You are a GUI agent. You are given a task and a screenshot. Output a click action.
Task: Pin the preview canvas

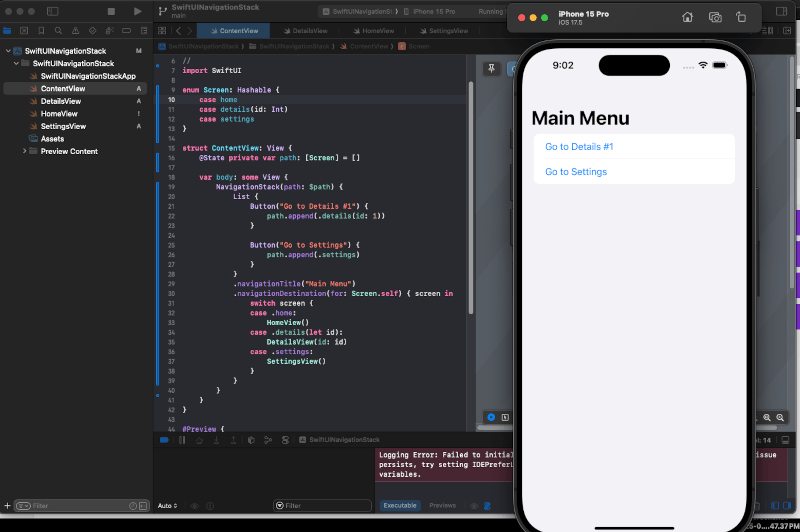491,68
